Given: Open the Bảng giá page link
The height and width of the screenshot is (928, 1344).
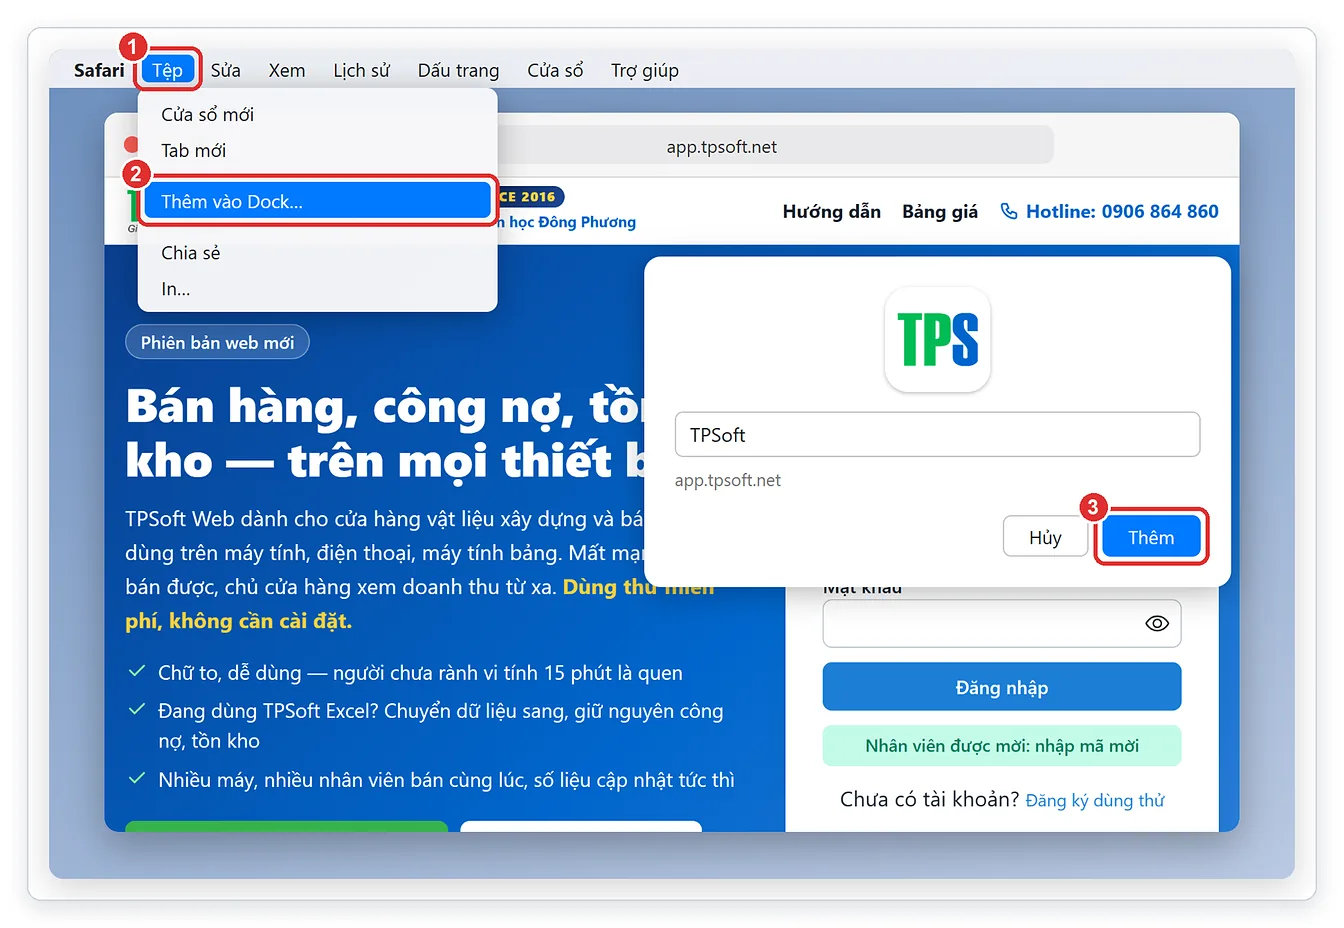Looking at the screenshot, I should [940, 211].
